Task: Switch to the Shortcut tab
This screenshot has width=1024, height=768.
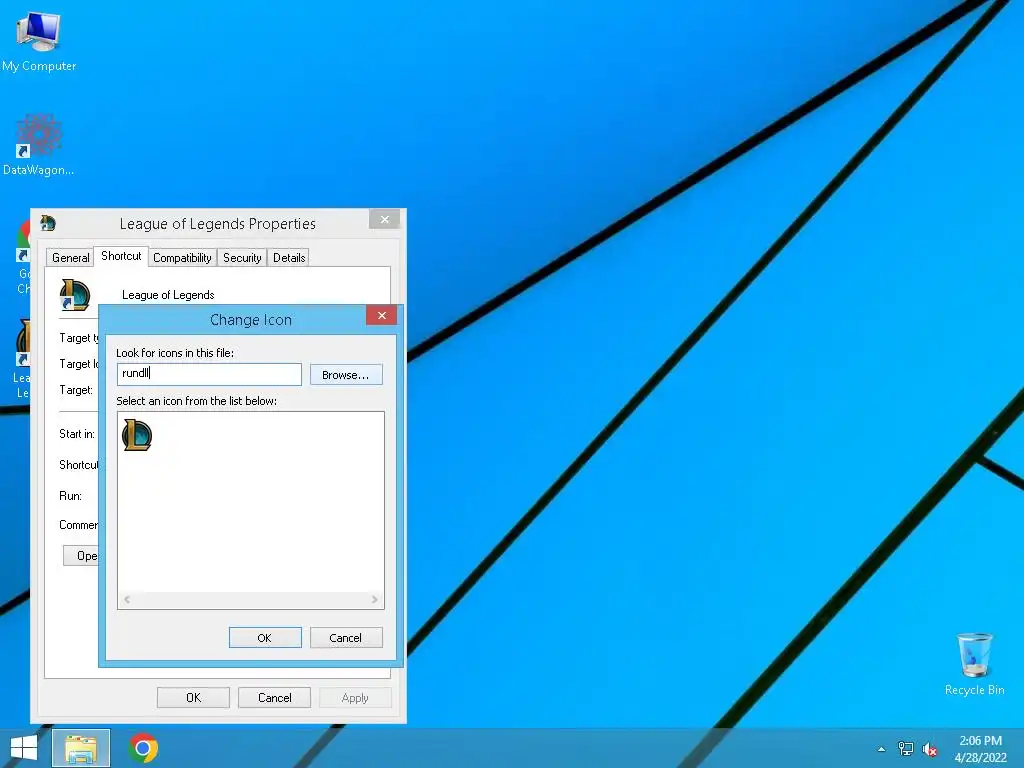Action: point(121,256)
